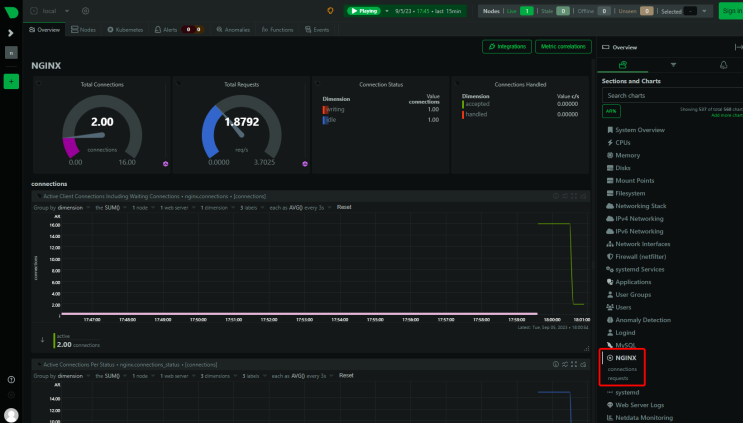Filter by Stale nodes count
Viewport: 743px width, 423px height.
[x=563, y=11]
